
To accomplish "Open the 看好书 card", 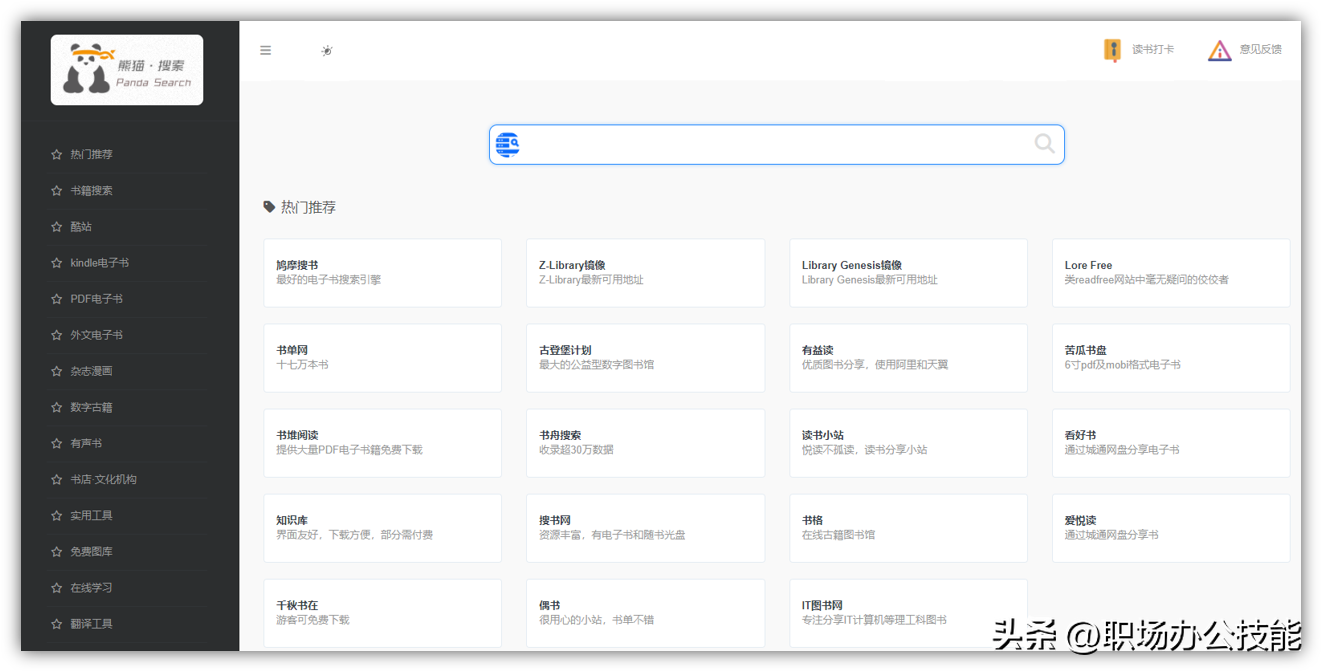I will 1171,443.
